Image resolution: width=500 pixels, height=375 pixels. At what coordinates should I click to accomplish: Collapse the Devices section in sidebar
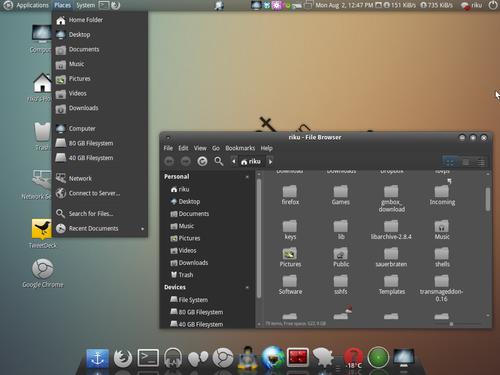tap(247, 287)
